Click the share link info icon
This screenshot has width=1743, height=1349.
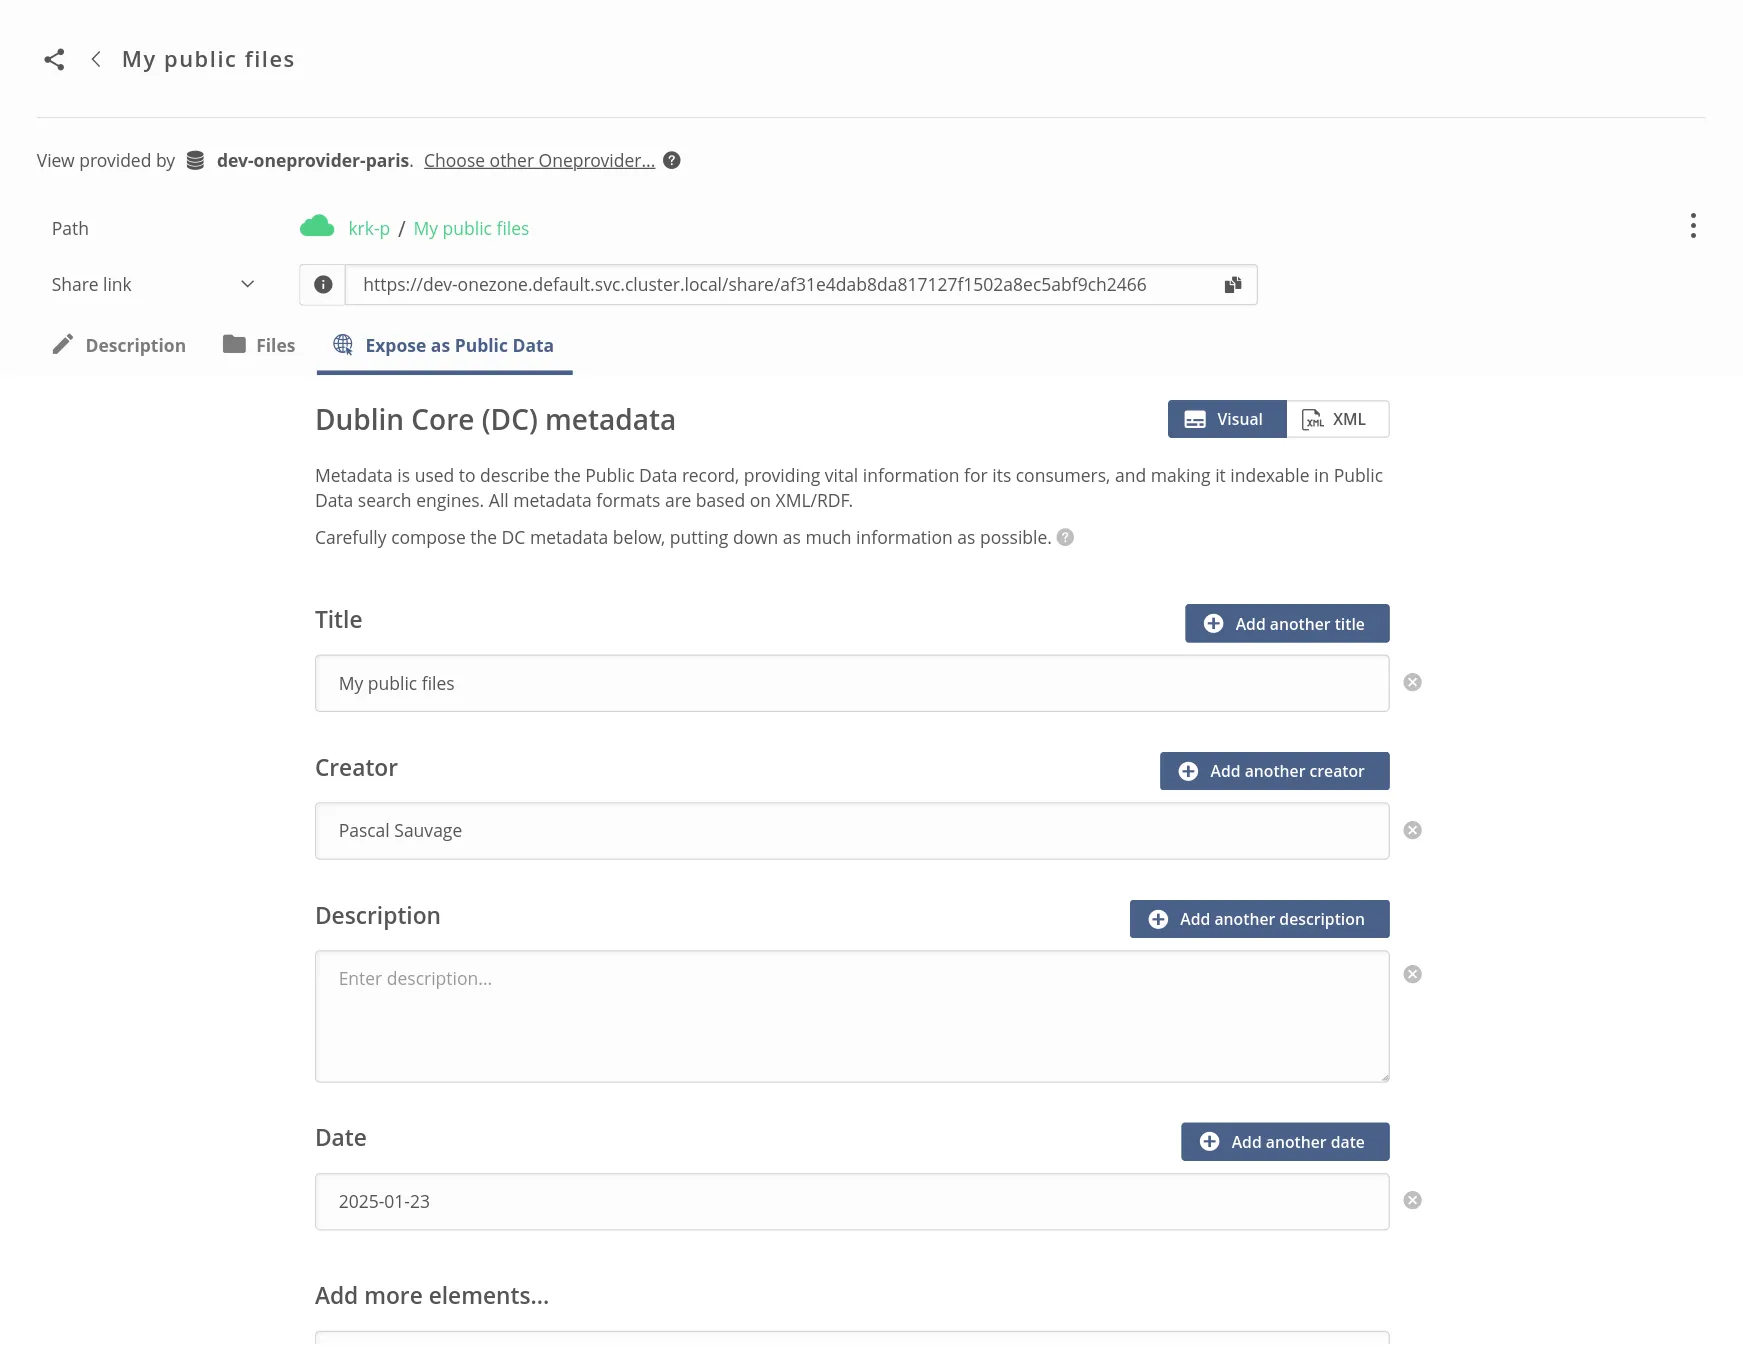pos(323,285)
